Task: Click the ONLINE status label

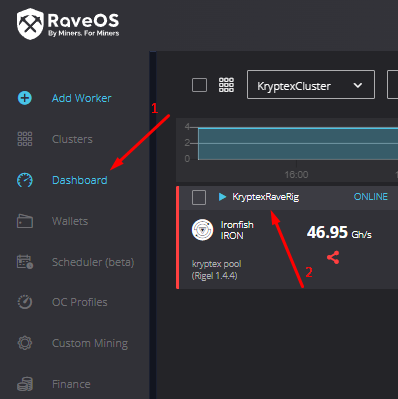Action: (371, 197)
